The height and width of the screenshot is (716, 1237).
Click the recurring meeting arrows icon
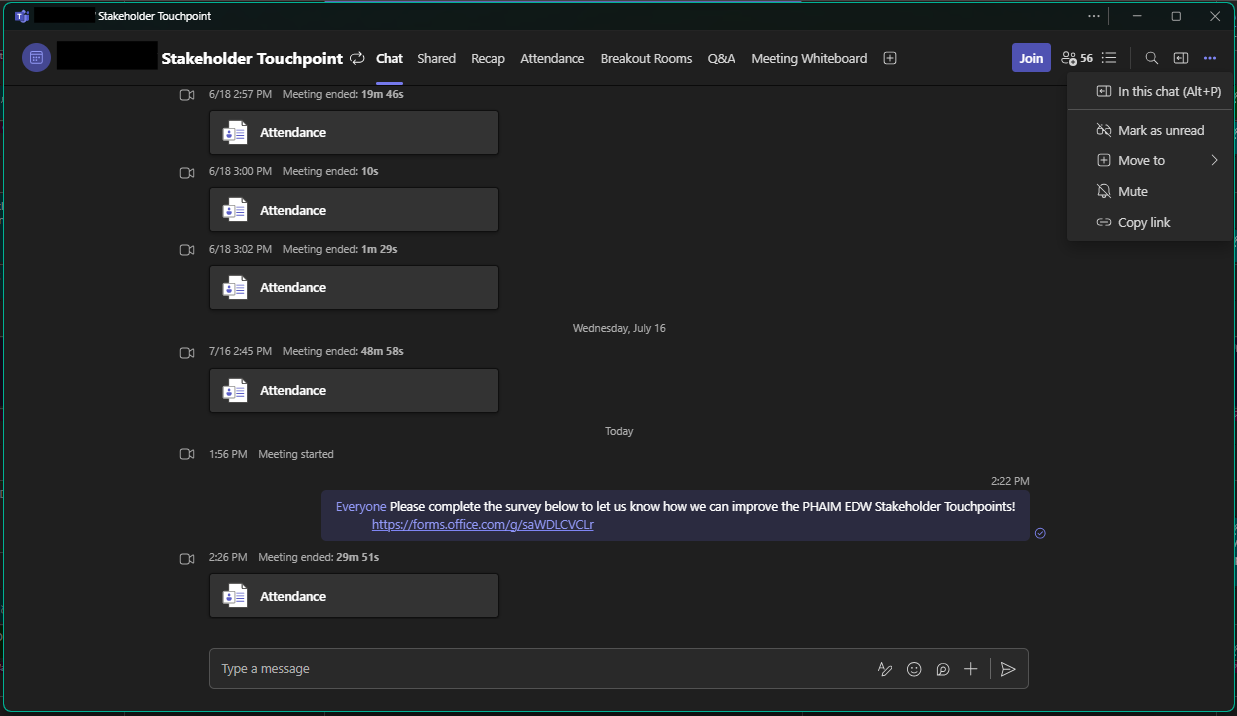pyautogui.click(x=358, y=59)
